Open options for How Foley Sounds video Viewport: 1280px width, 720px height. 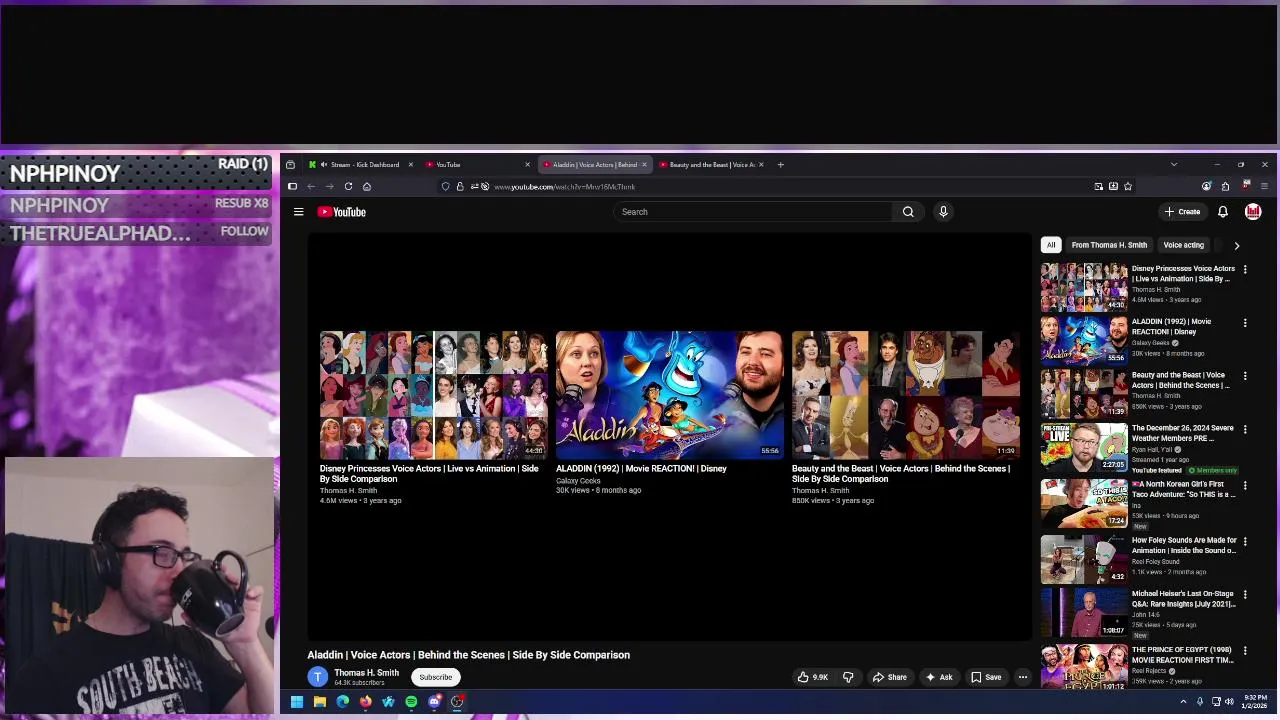pos(1245,541)
